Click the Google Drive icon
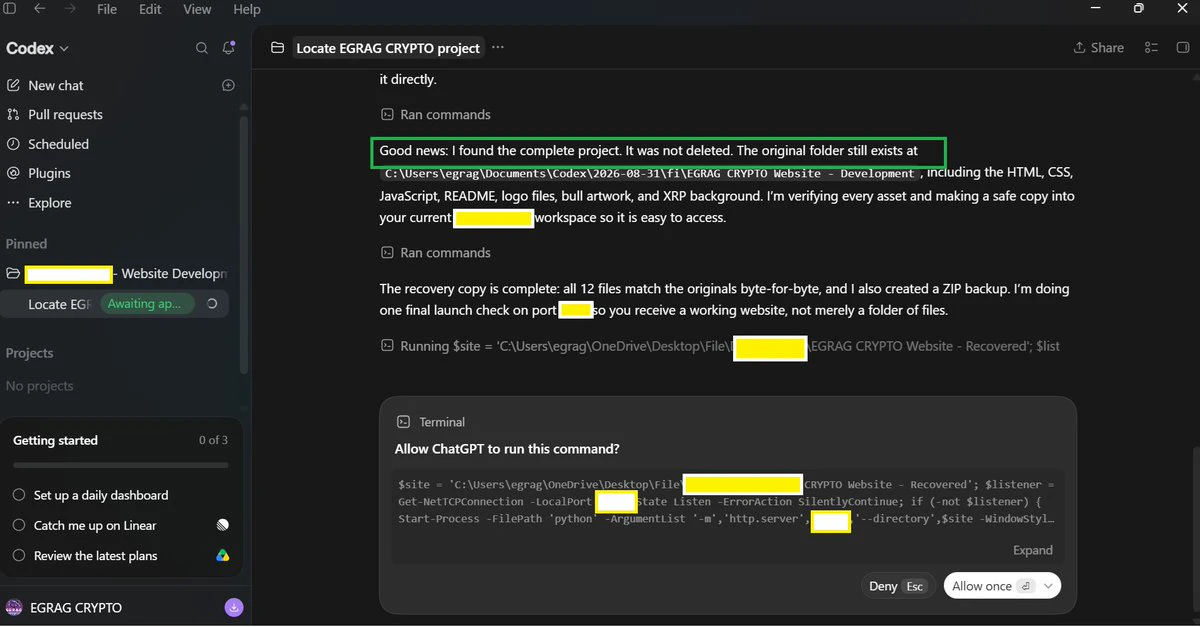This screenshot has height=627, width=1200. (x=222, y=556)
